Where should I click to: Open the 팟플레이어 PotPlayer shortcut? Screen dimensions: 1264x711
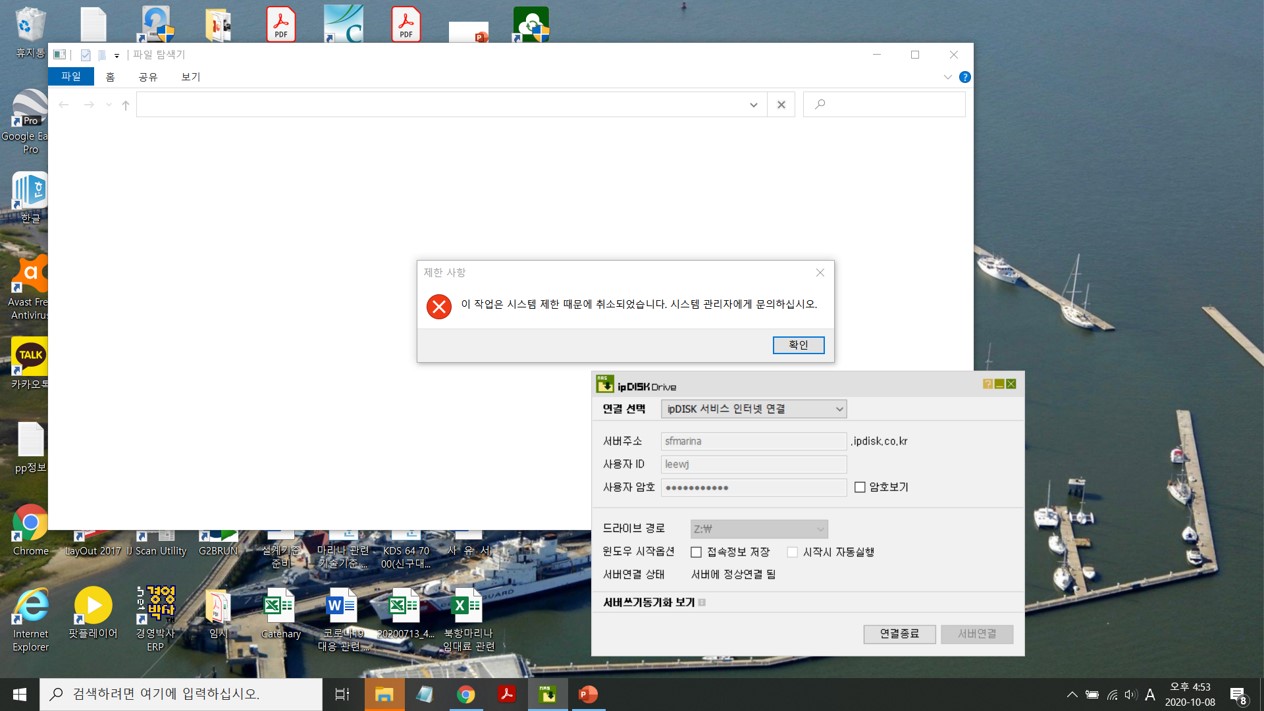93,613
